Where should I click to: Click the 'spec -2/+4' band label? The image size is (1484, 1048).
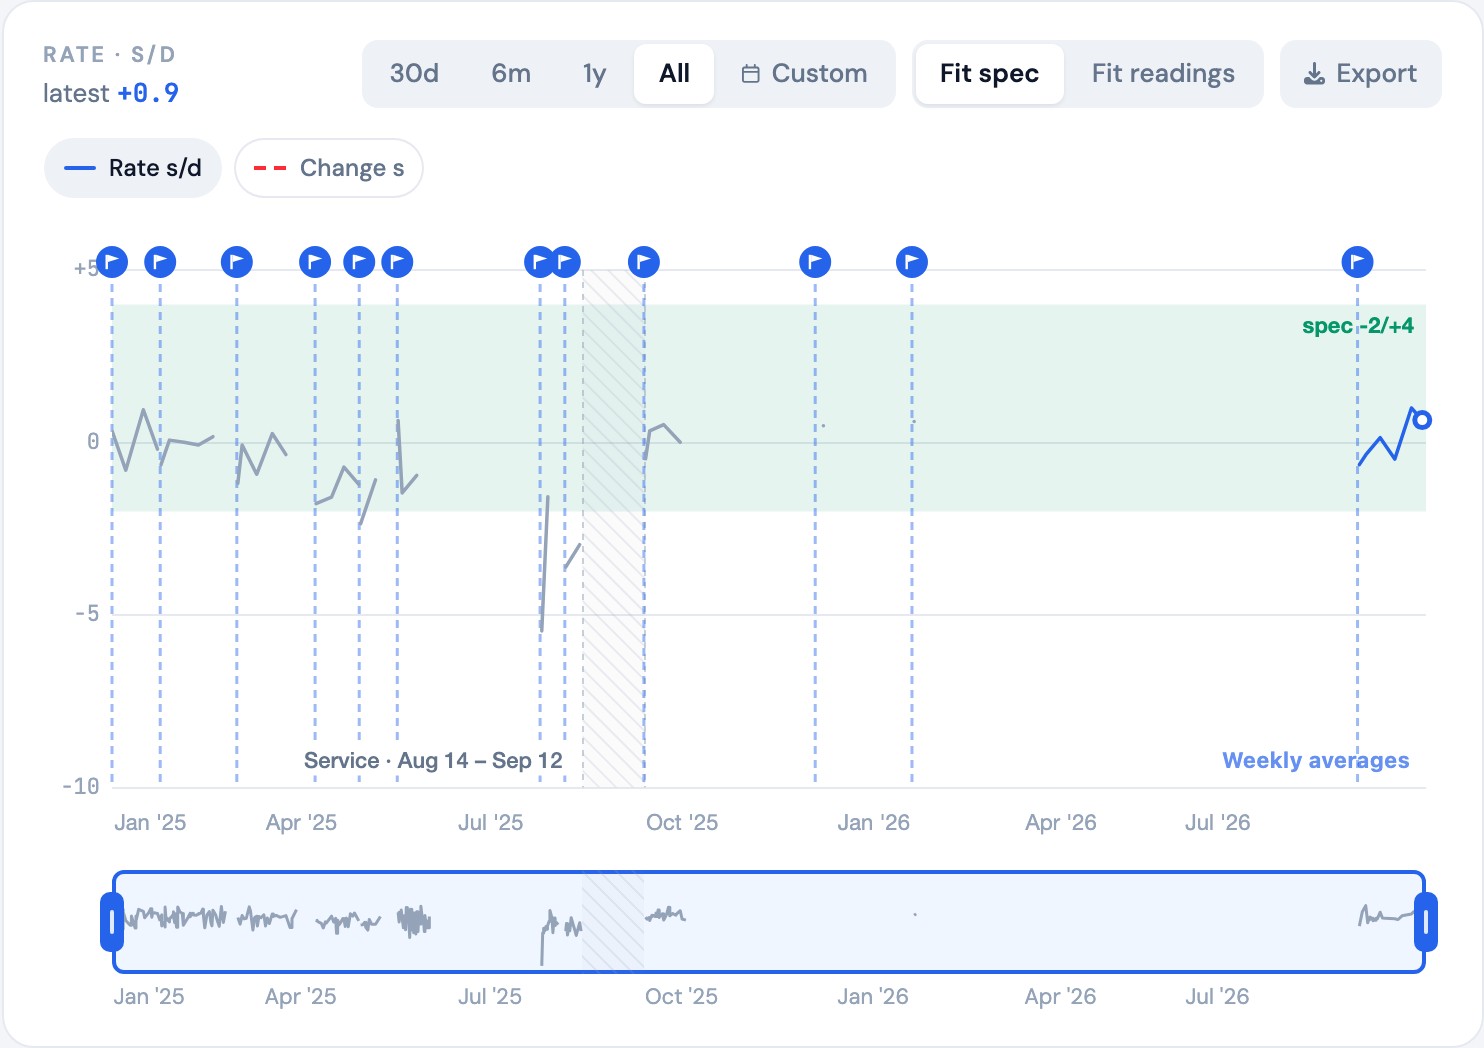click(1357, 325)
